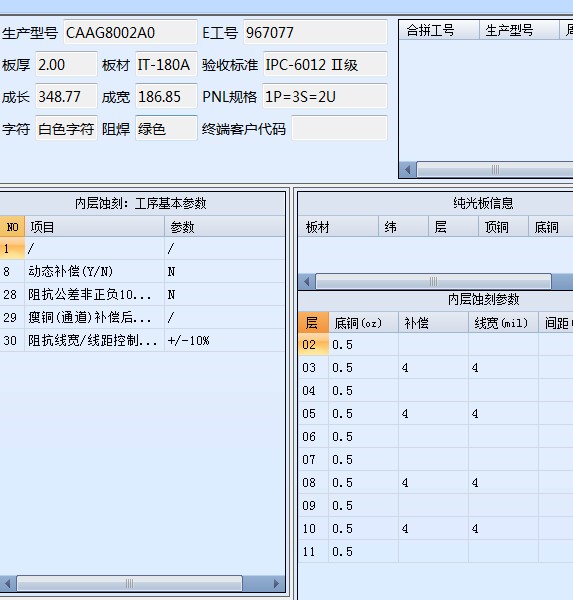Click left scroll arrow under 工序基本参数 table
The height and width of the screenshot is (600, 573).
pos(8,584)
